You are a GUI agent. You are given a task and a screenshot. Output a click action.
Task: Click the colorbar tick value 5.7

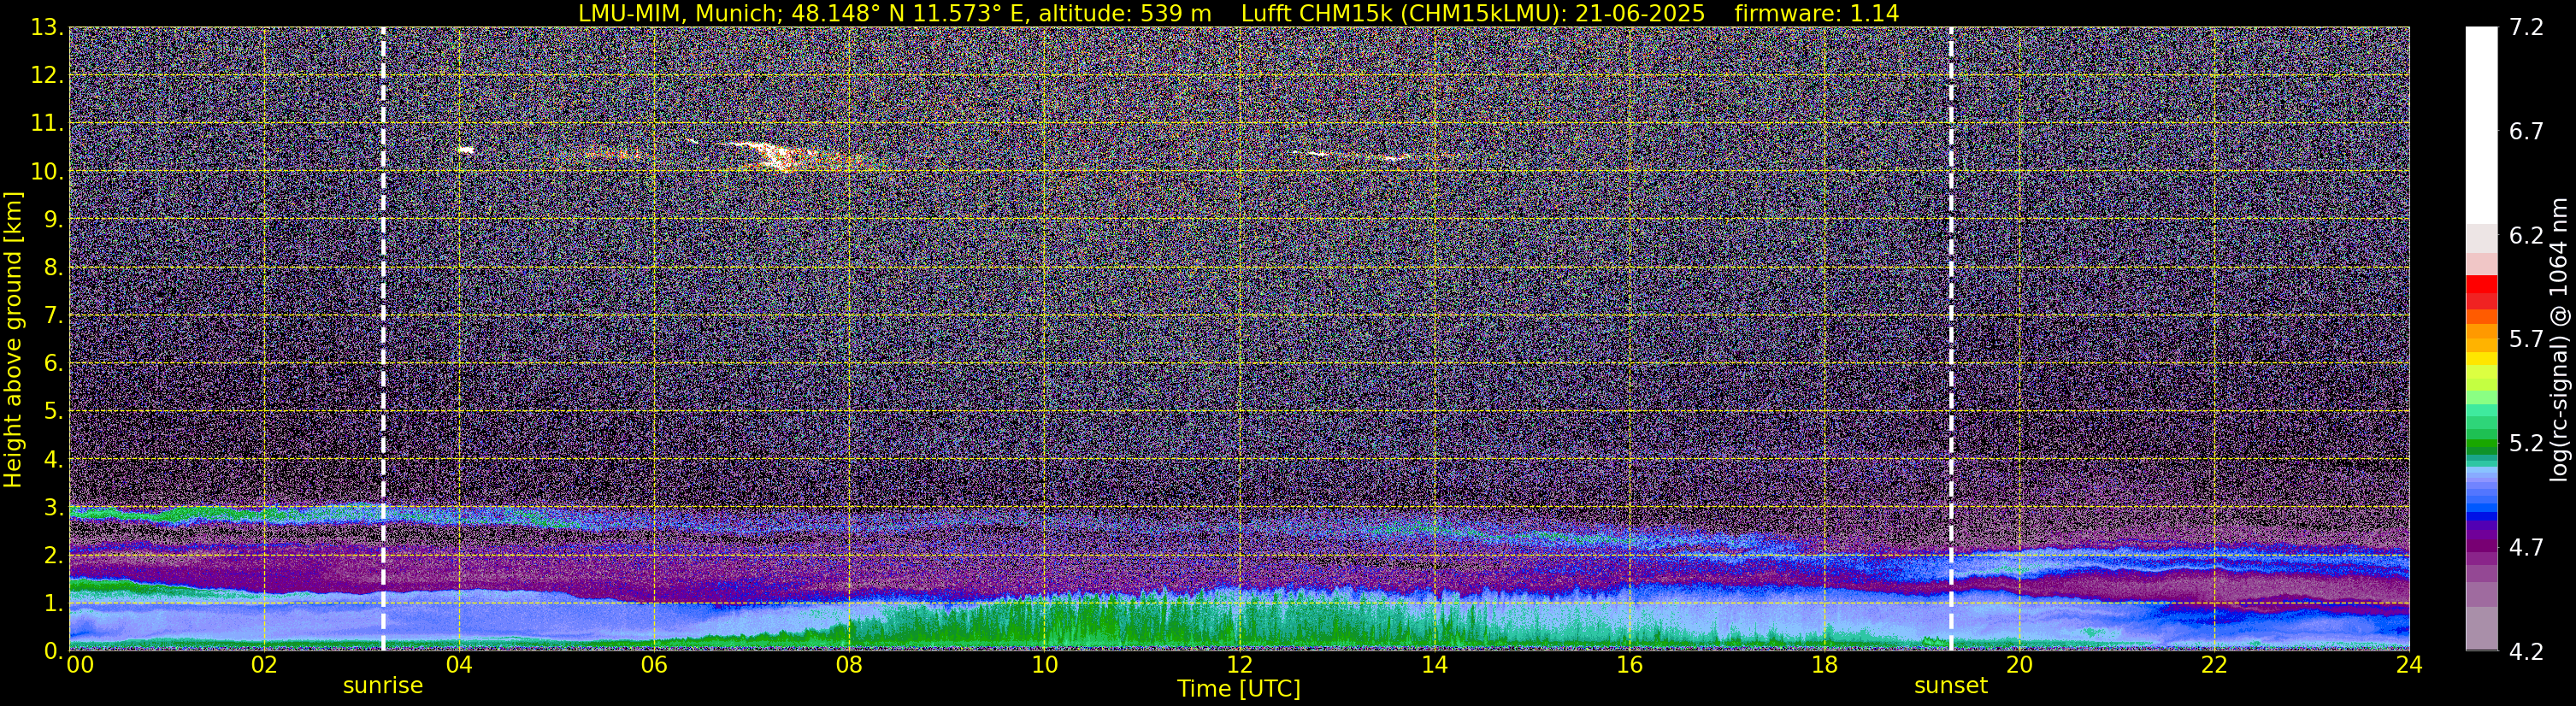[2526, 339]
